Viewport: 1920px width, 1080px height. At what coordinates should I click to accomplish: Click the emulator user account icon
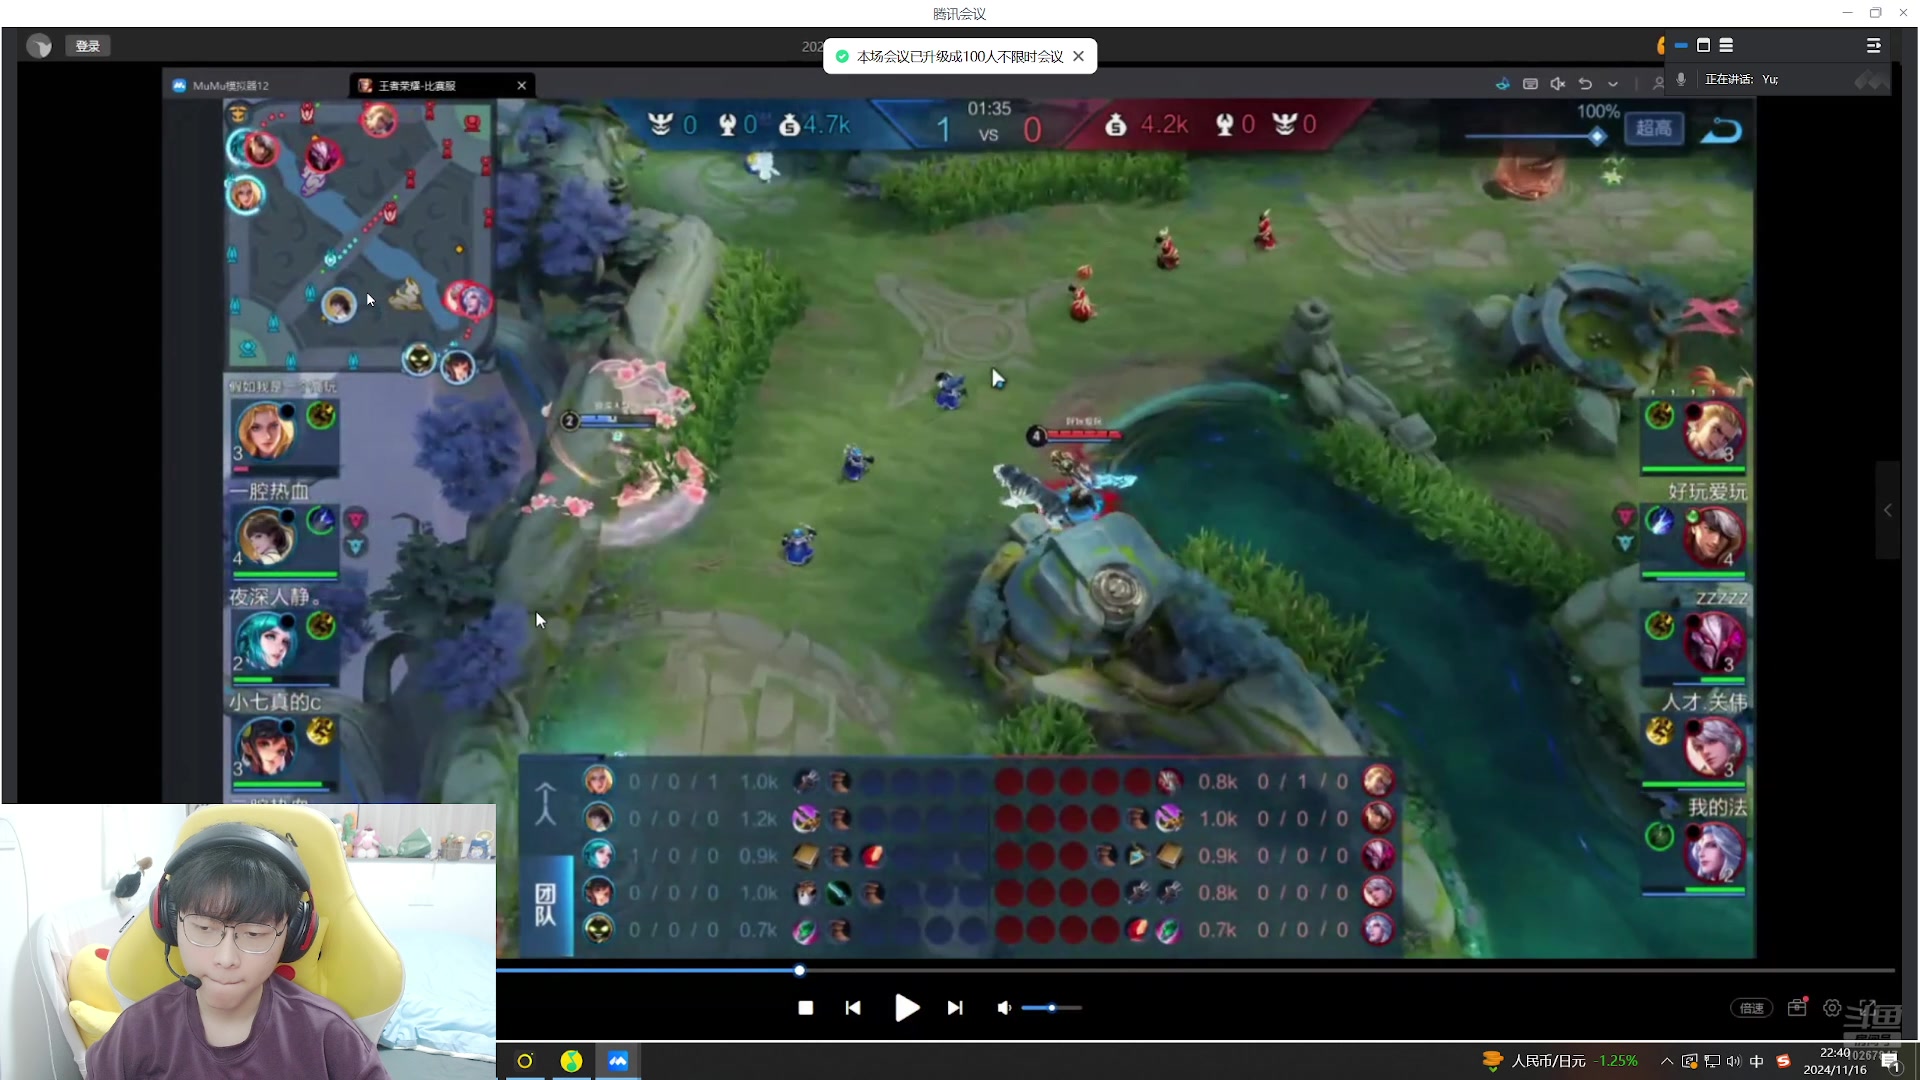coord(1658,84)
